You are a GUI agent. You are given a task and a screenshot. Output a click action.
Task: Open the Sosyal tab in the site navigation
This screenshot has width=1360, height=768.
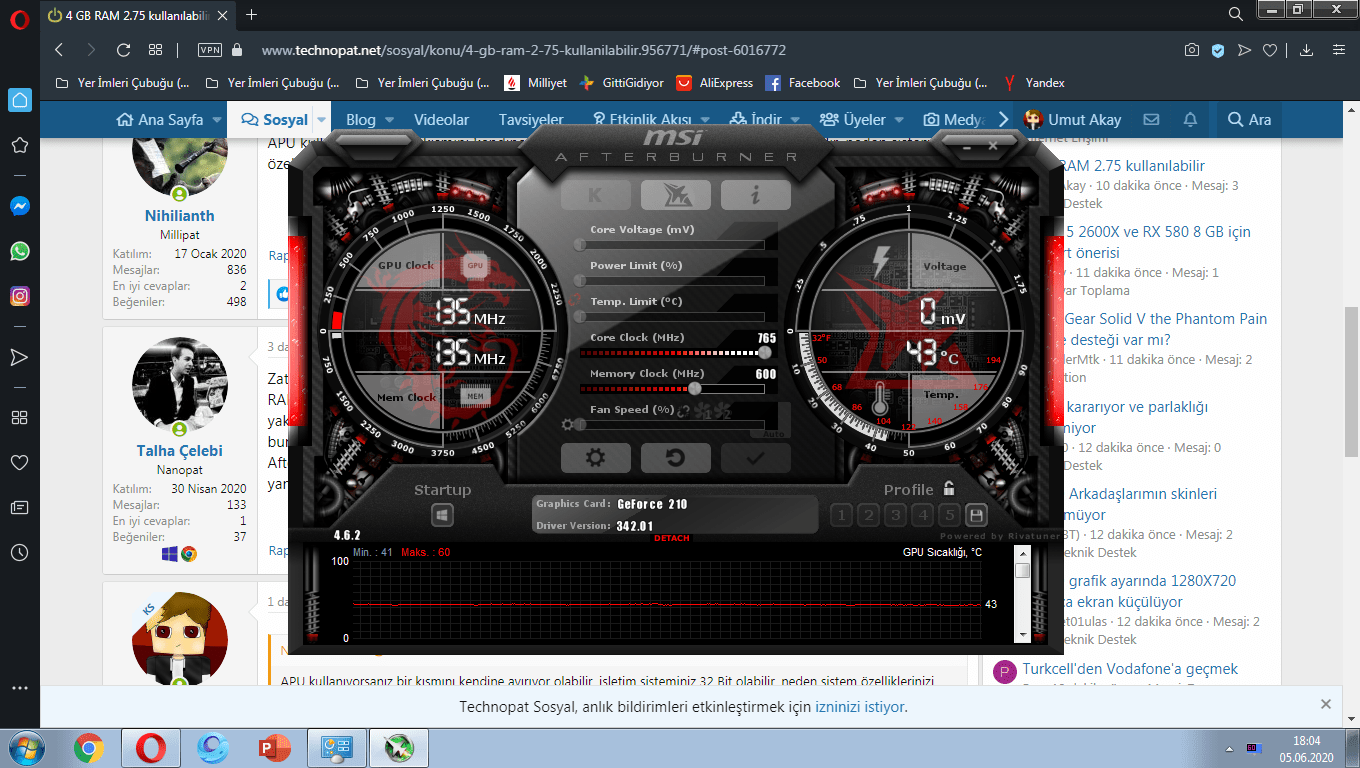click(x=275, y=120)
